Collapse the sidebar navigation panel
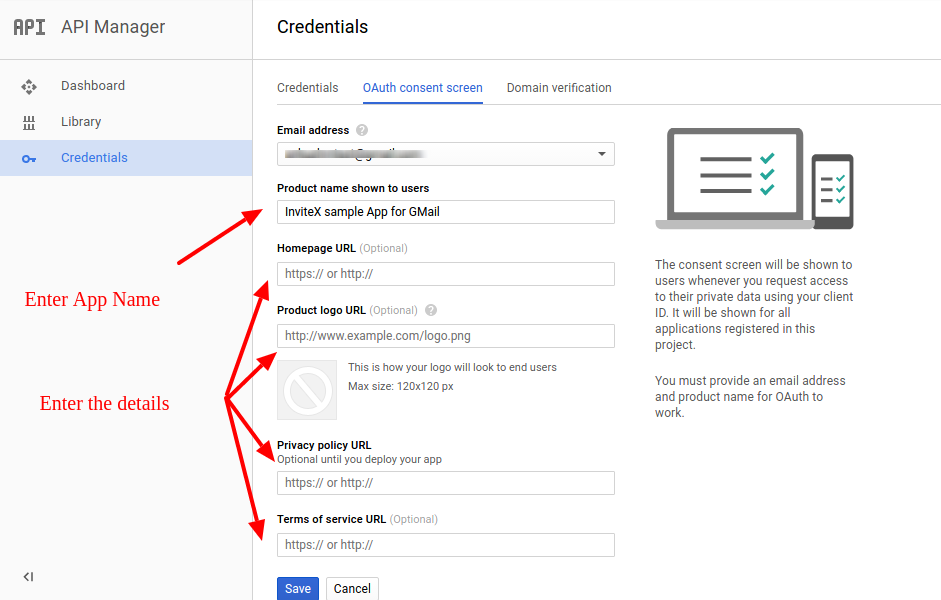The width and height of the screenshot is (941, 600). click(x=28, y=576)
